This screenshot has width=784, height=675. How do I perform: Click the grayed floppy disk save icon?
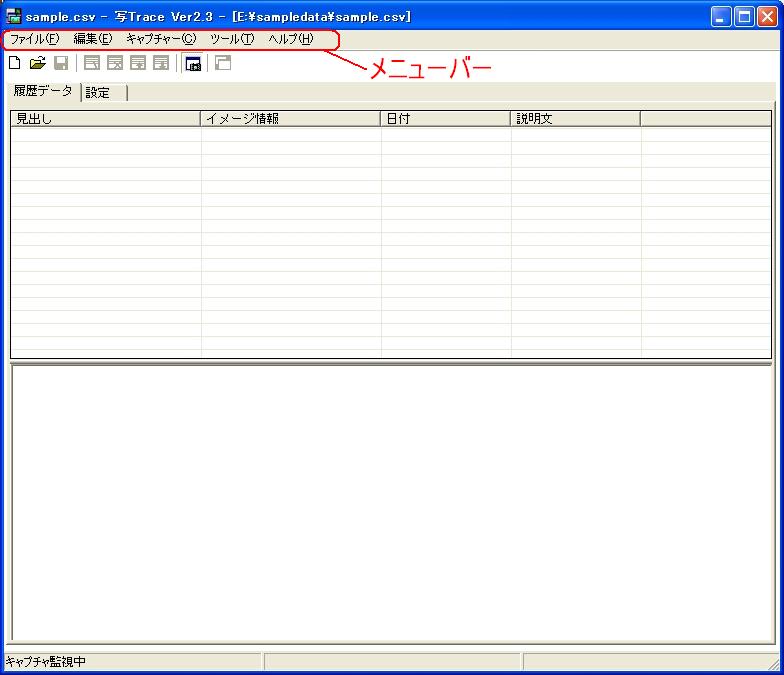[x=61, y=63]
